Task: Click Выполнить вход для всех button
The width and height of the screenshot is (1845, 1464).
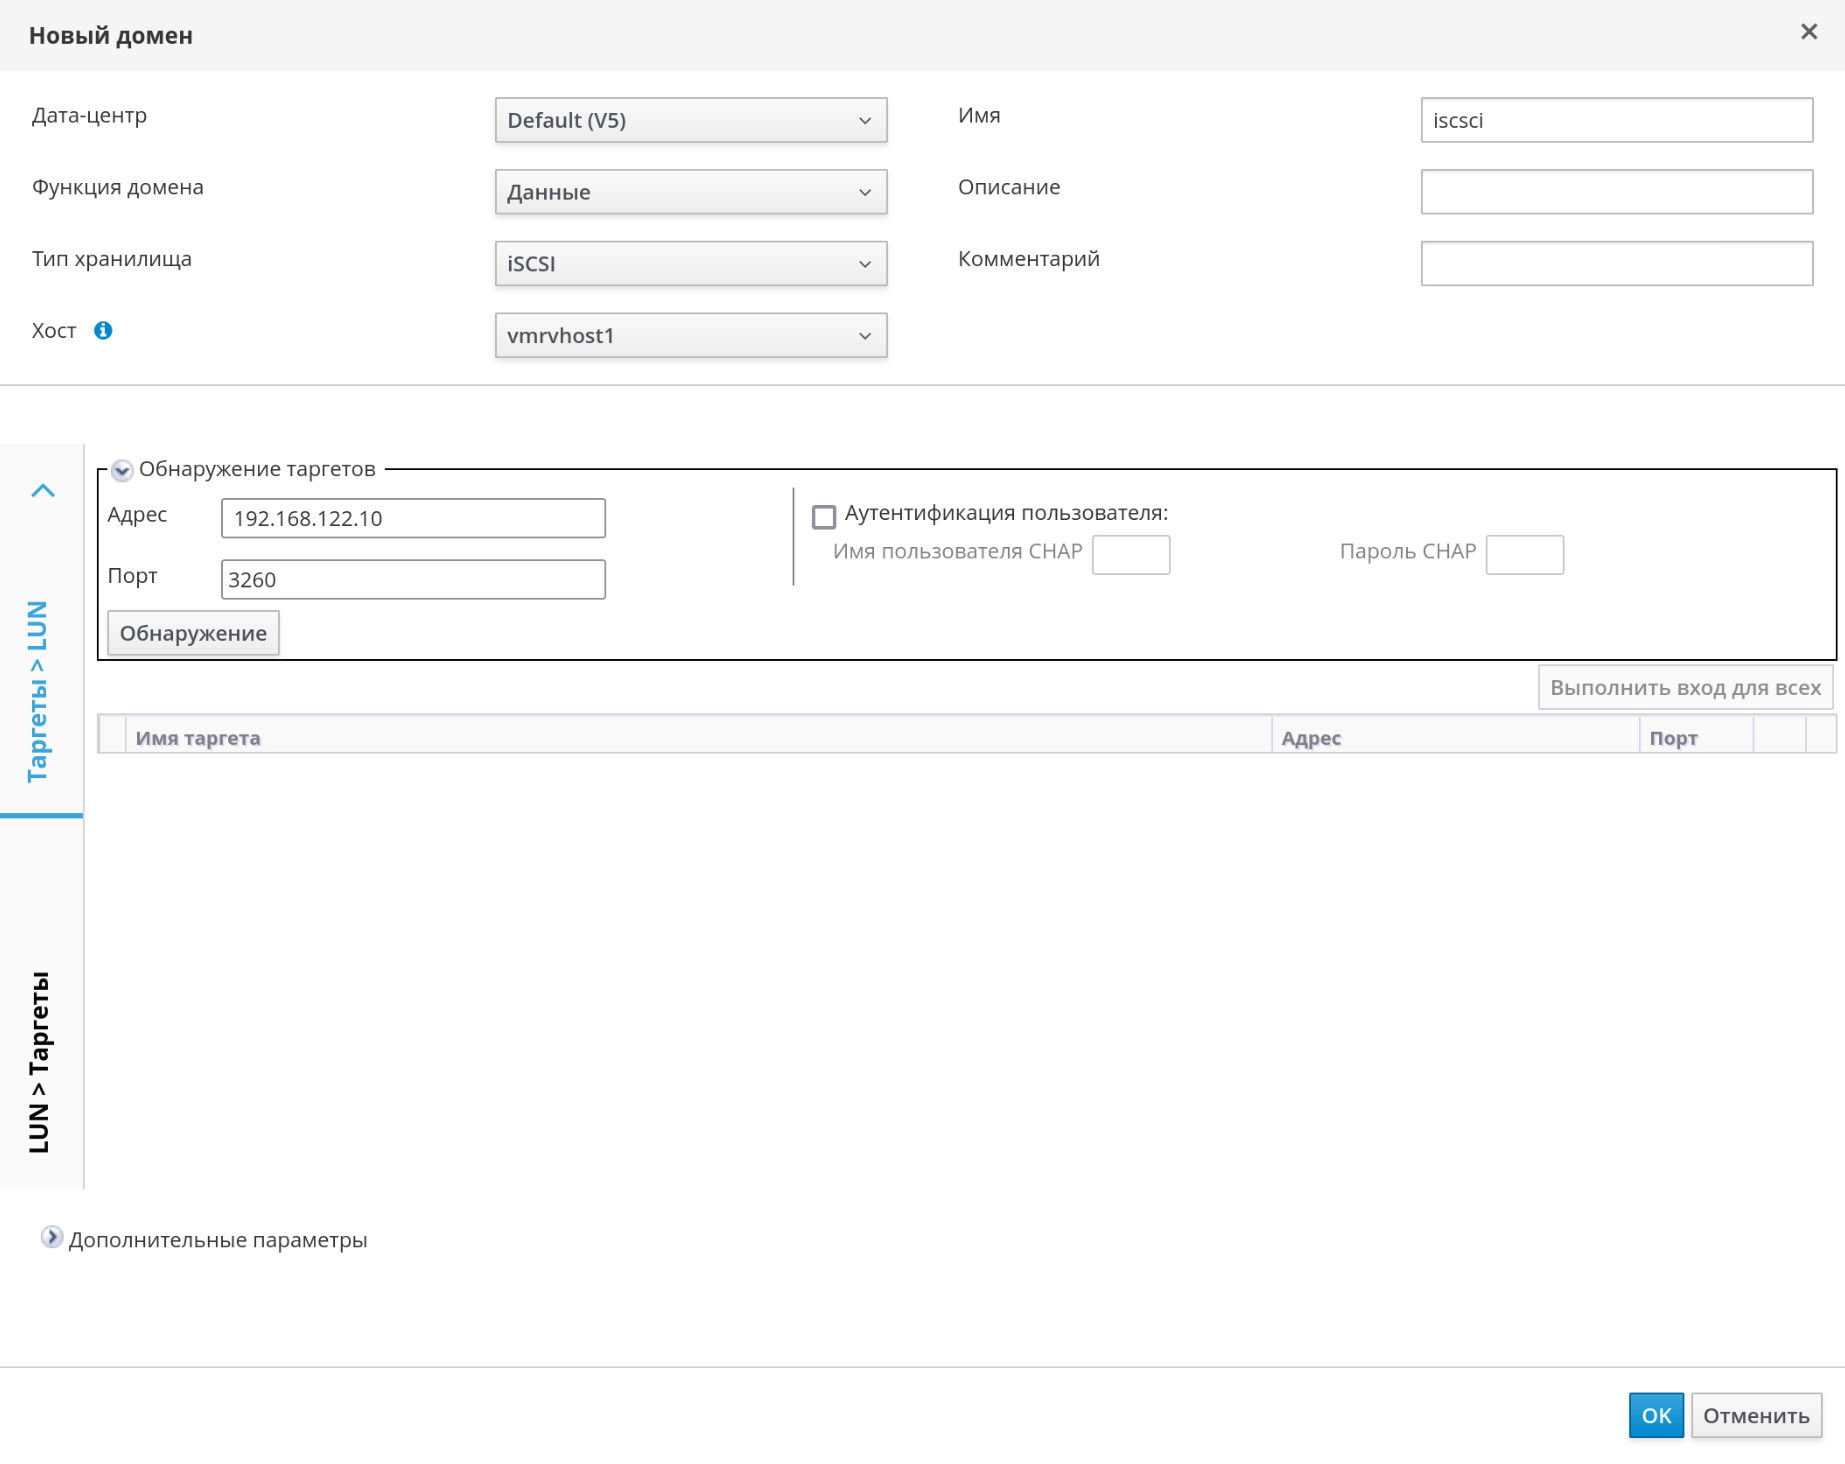Action: tap(1684, 688)
